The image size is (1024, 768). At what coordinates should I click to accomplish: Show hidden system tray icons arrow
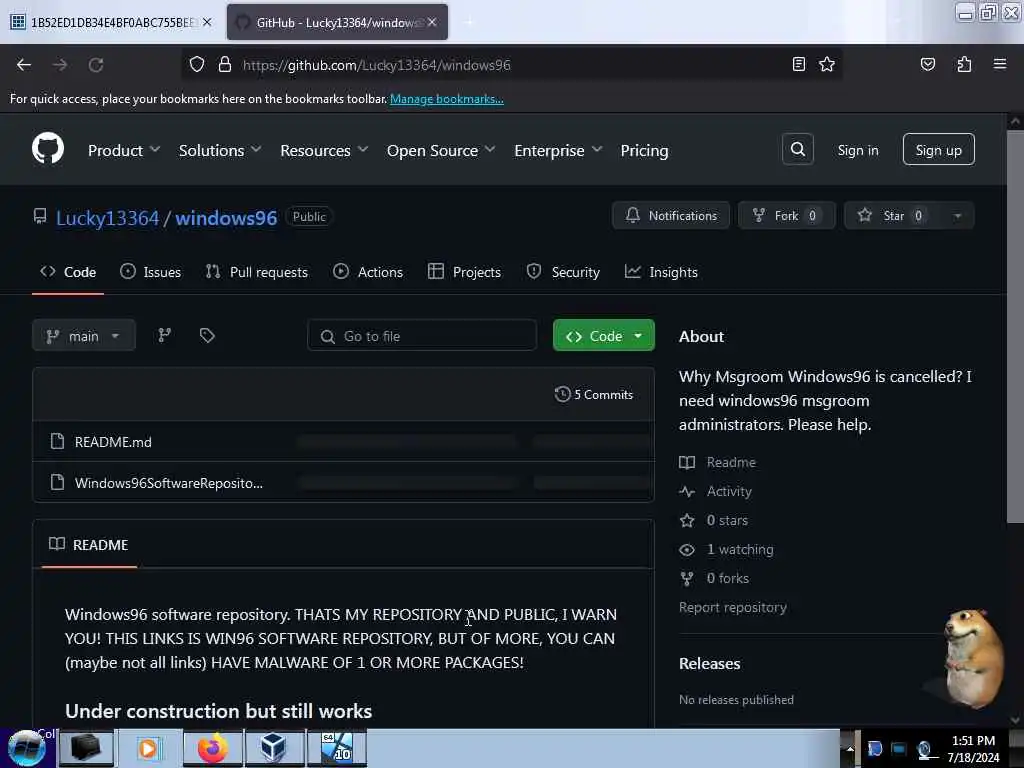850,749
